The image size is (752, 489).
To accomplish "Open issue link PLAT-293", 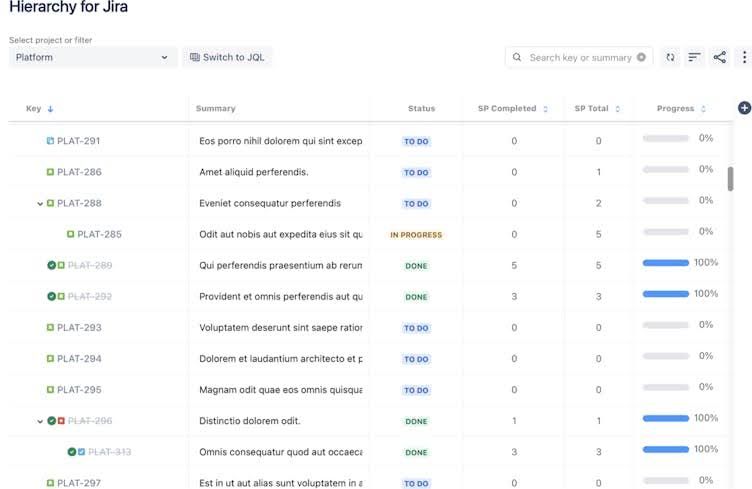I will click(x=79, y=328).
